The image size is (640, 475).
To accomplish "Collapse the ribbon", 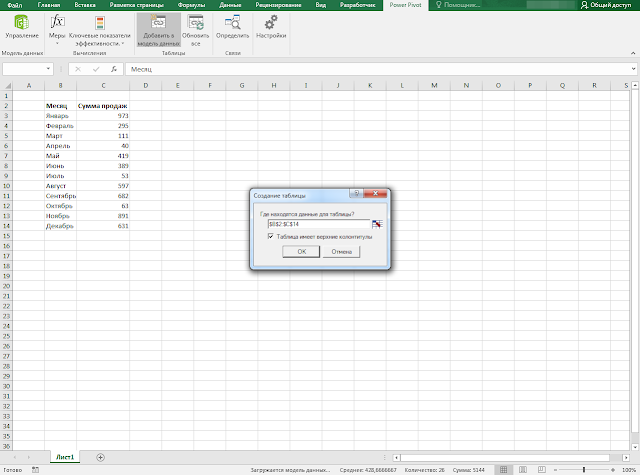I will click(633, 53).
